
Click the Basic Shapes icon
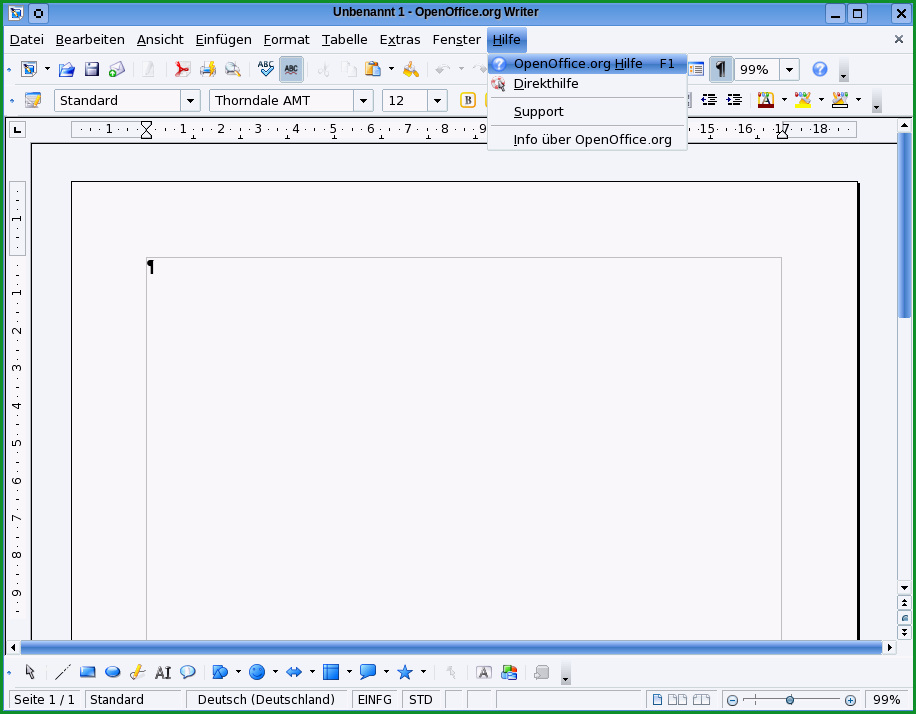pyautogui.click(x=220, y=673)
